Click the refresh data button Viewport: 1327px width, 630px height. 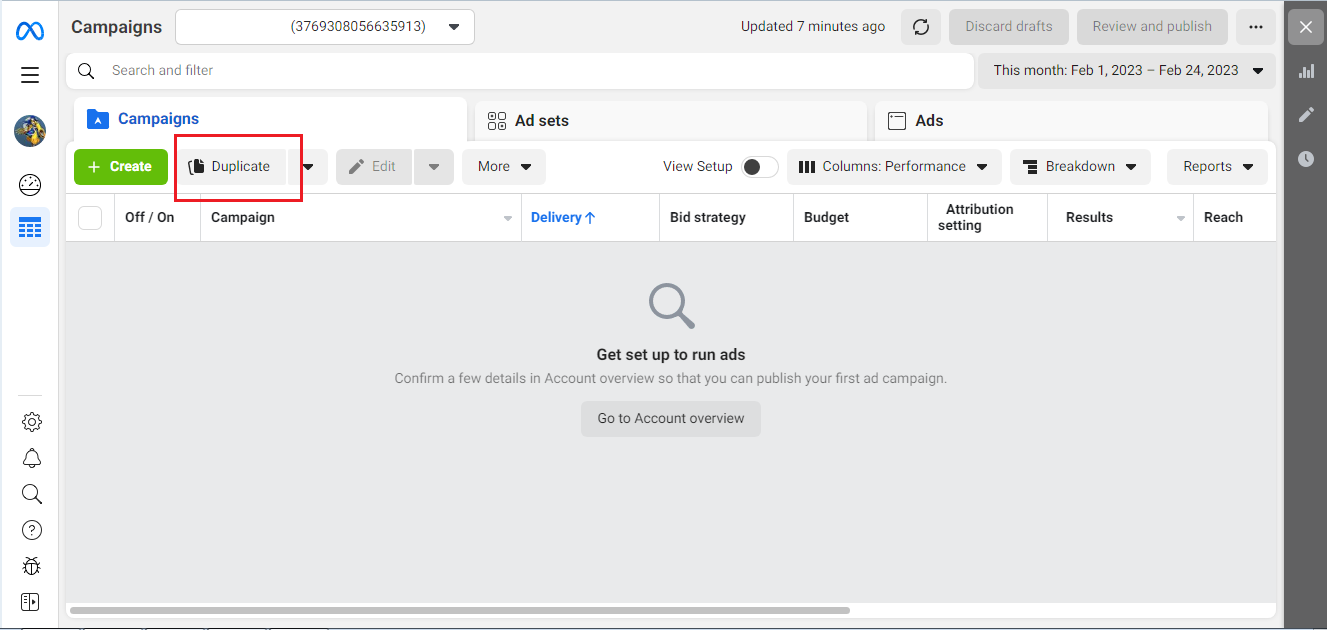(x=921, y=27)
